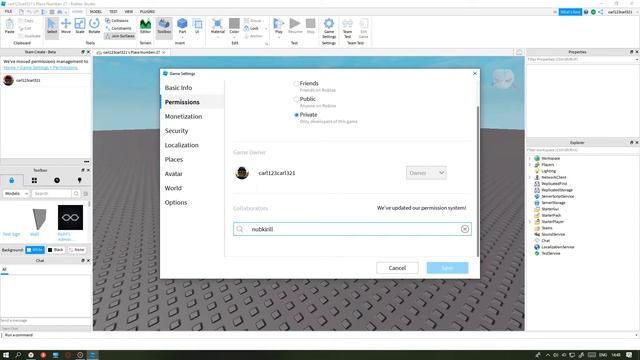Toggle Constraints in Tools group
The height and width of the screenshot is (360, 640).
coord(118,28)
